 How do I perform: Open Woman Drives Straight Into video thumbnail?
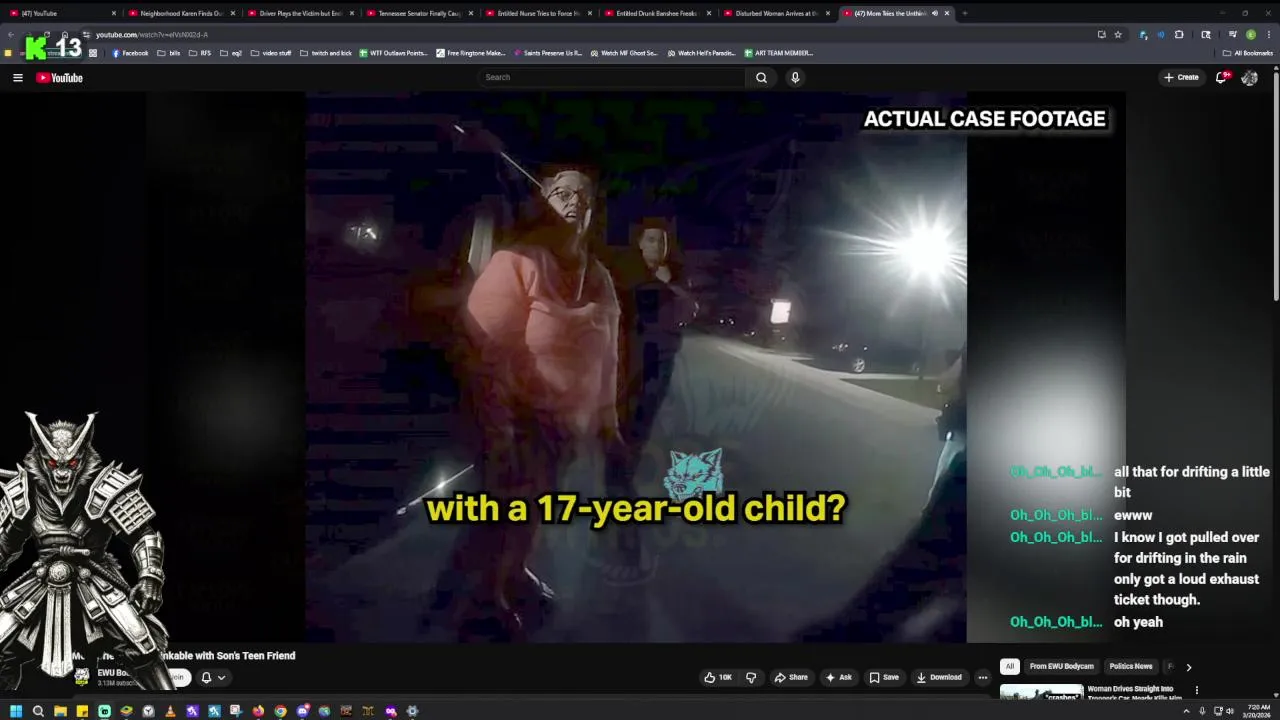tap(1041, 692)
